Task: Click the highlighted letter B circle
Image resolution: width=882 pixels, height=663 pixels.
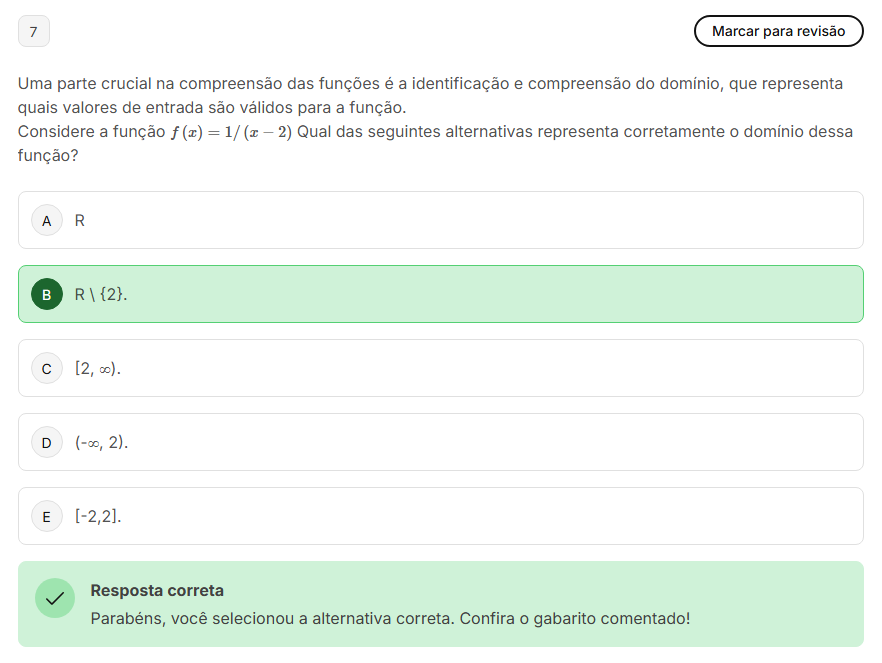Action: pos(47,295)
